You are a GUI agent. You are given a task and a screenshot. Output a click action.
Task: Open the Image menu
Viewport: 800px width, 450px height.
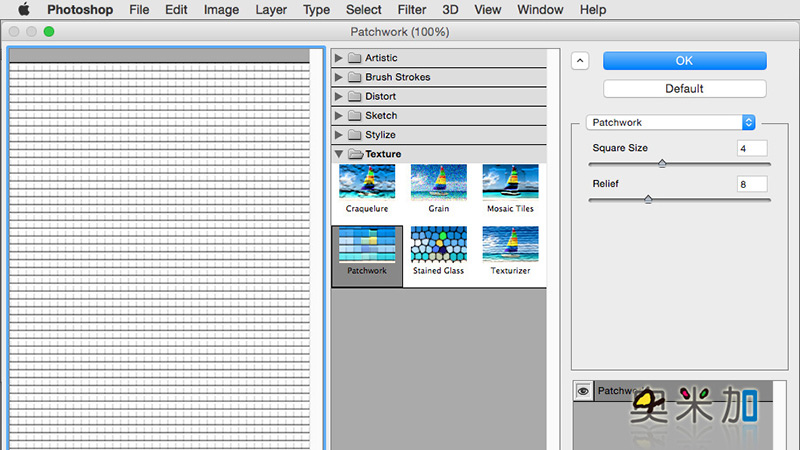221,10
